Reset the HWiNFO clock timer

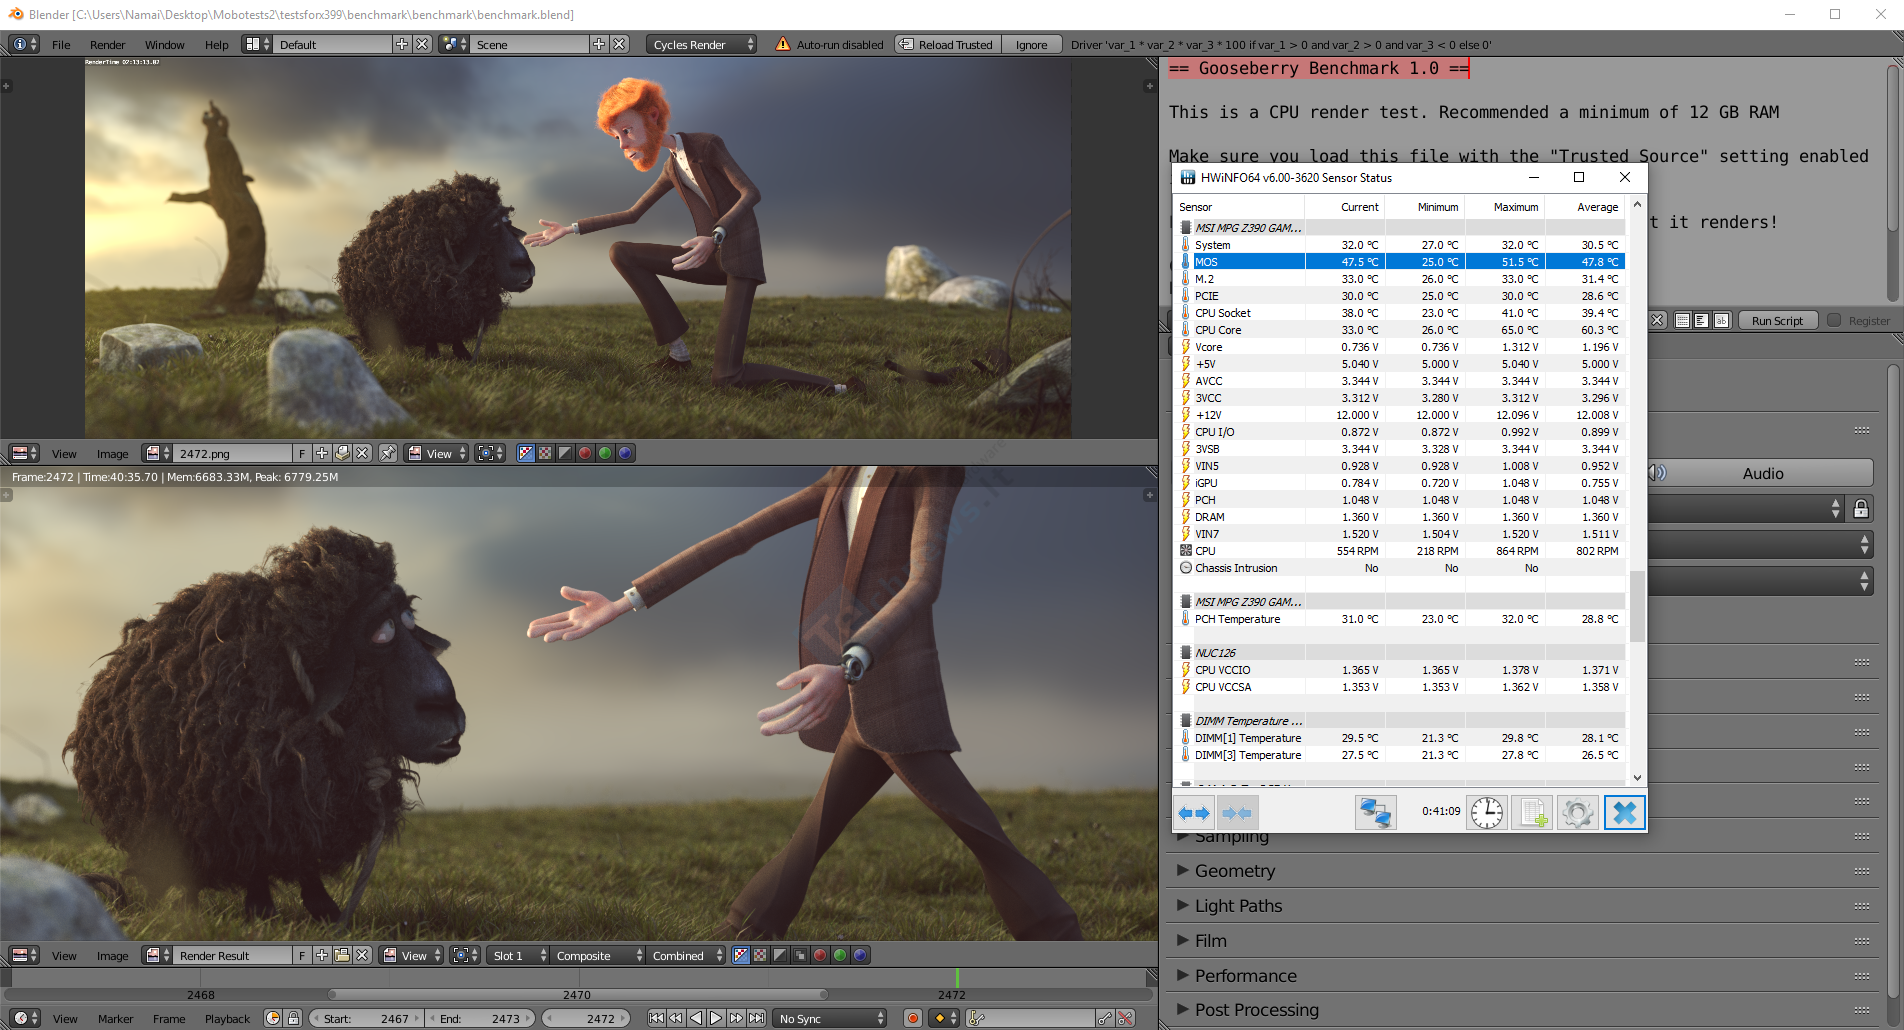1487,813
